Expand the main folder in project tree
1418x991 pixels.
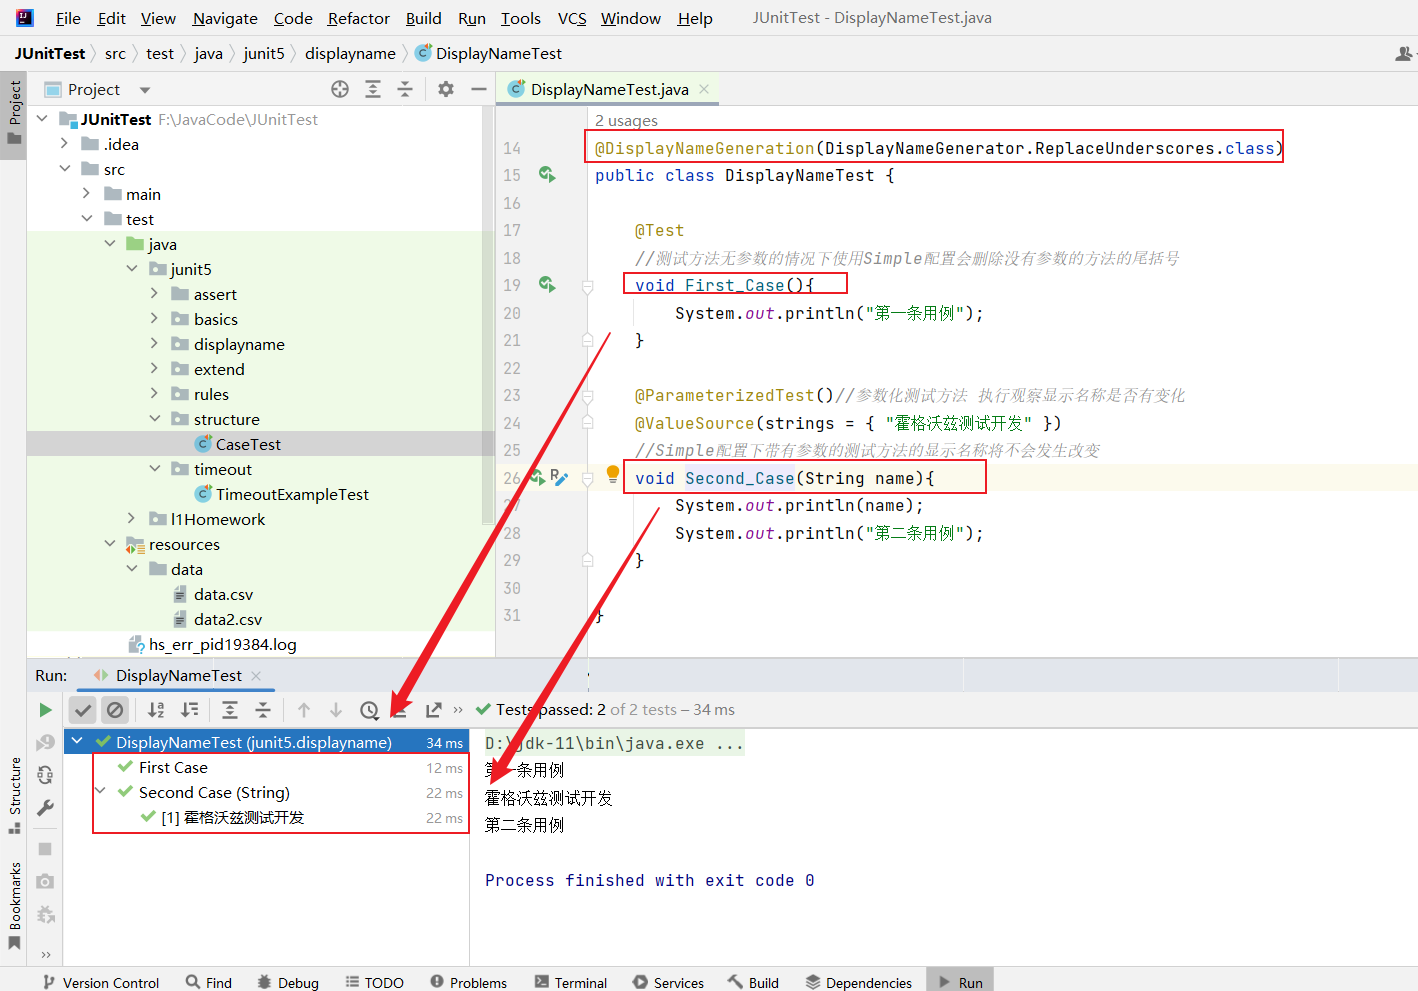tap(87, 194)
